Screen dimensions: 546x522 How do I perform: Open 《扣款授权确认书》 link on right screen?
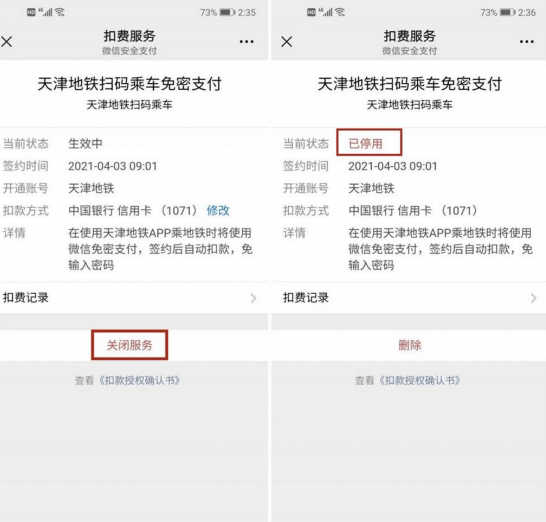tap(419, 380)
